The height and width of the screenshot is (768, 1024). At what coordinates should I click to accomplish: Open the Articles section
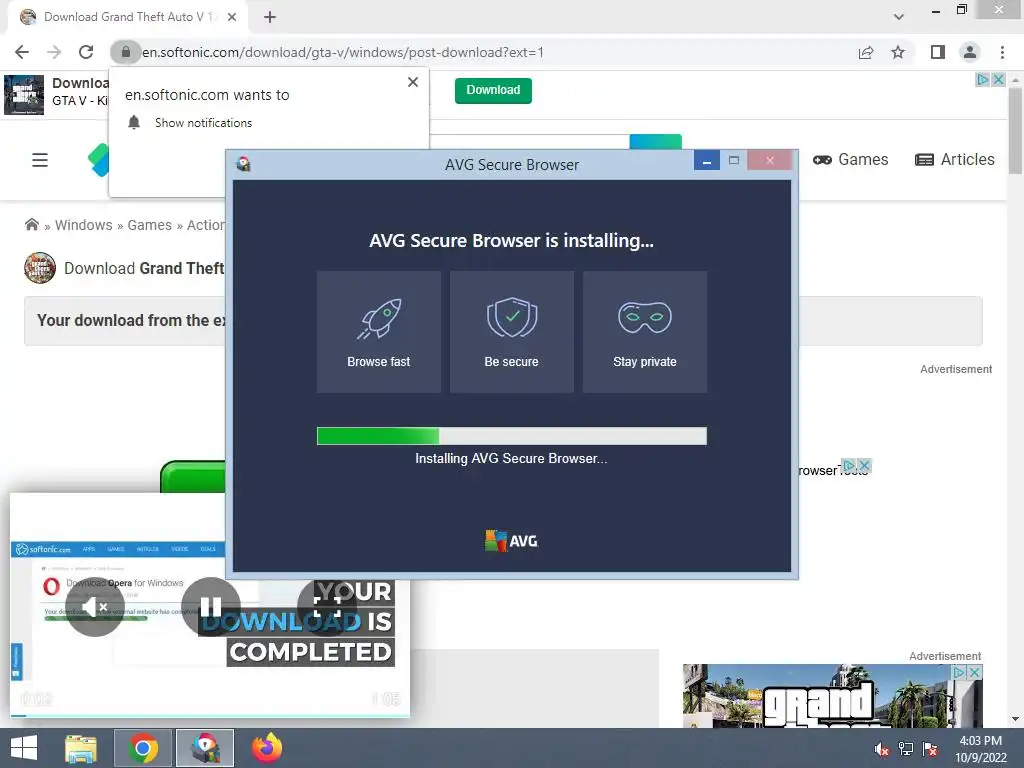pyautogui.click(x=955, y=160)
